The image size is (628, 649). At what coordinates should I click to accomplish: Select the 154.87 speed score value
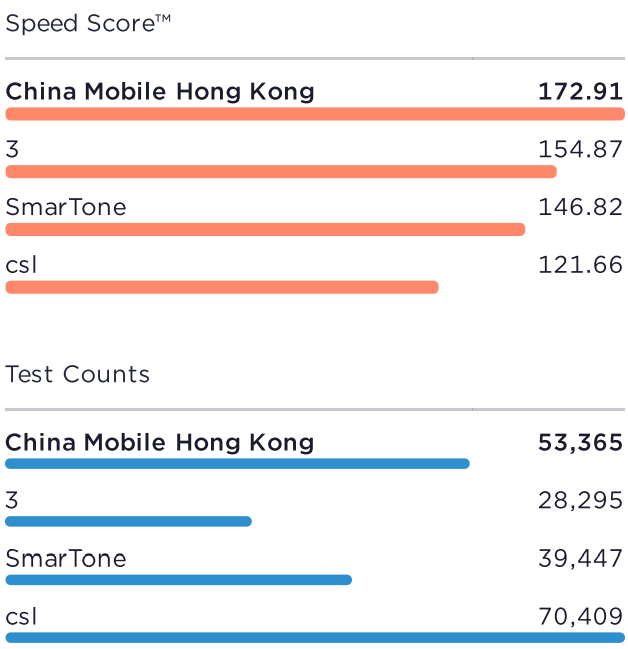point(580,150)
